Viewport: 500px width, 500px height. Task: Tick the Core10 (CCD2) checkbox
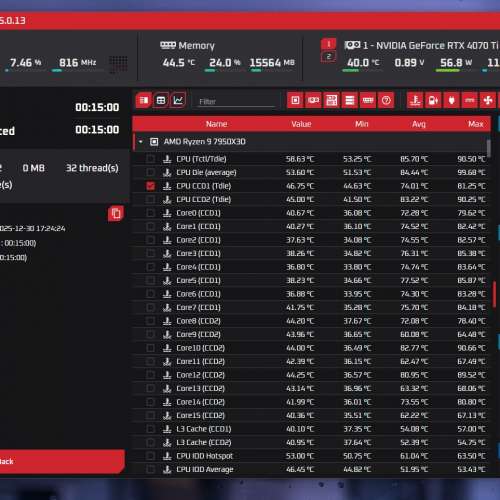[x=151, y=348]
